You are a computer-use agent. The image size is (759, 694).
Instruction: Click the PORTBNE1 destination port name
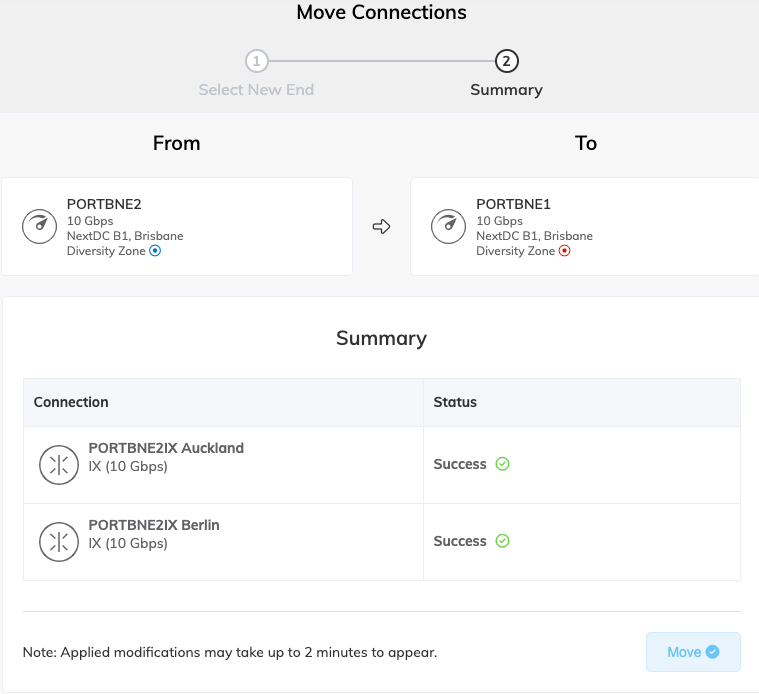(513, 204)
